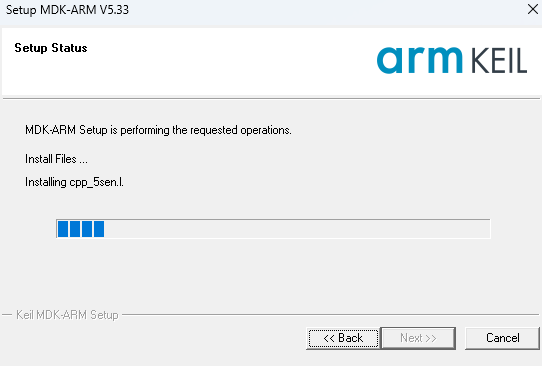Screen dimensions: 542x366
Task: Close the Setup MDK-ARM window
Action: (x=533, y=9)
